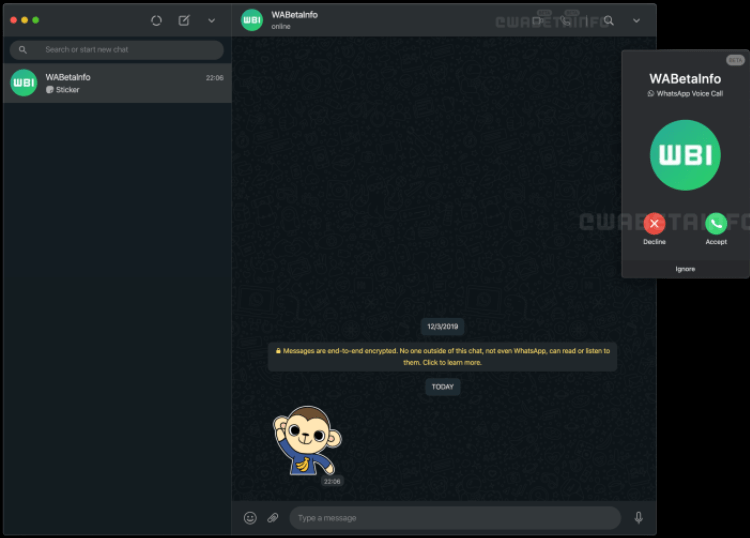Viewport: 750px width, 538px height.
Task: Start a video call from chat header
Action: pyautogui.click(x=539, y=20)
